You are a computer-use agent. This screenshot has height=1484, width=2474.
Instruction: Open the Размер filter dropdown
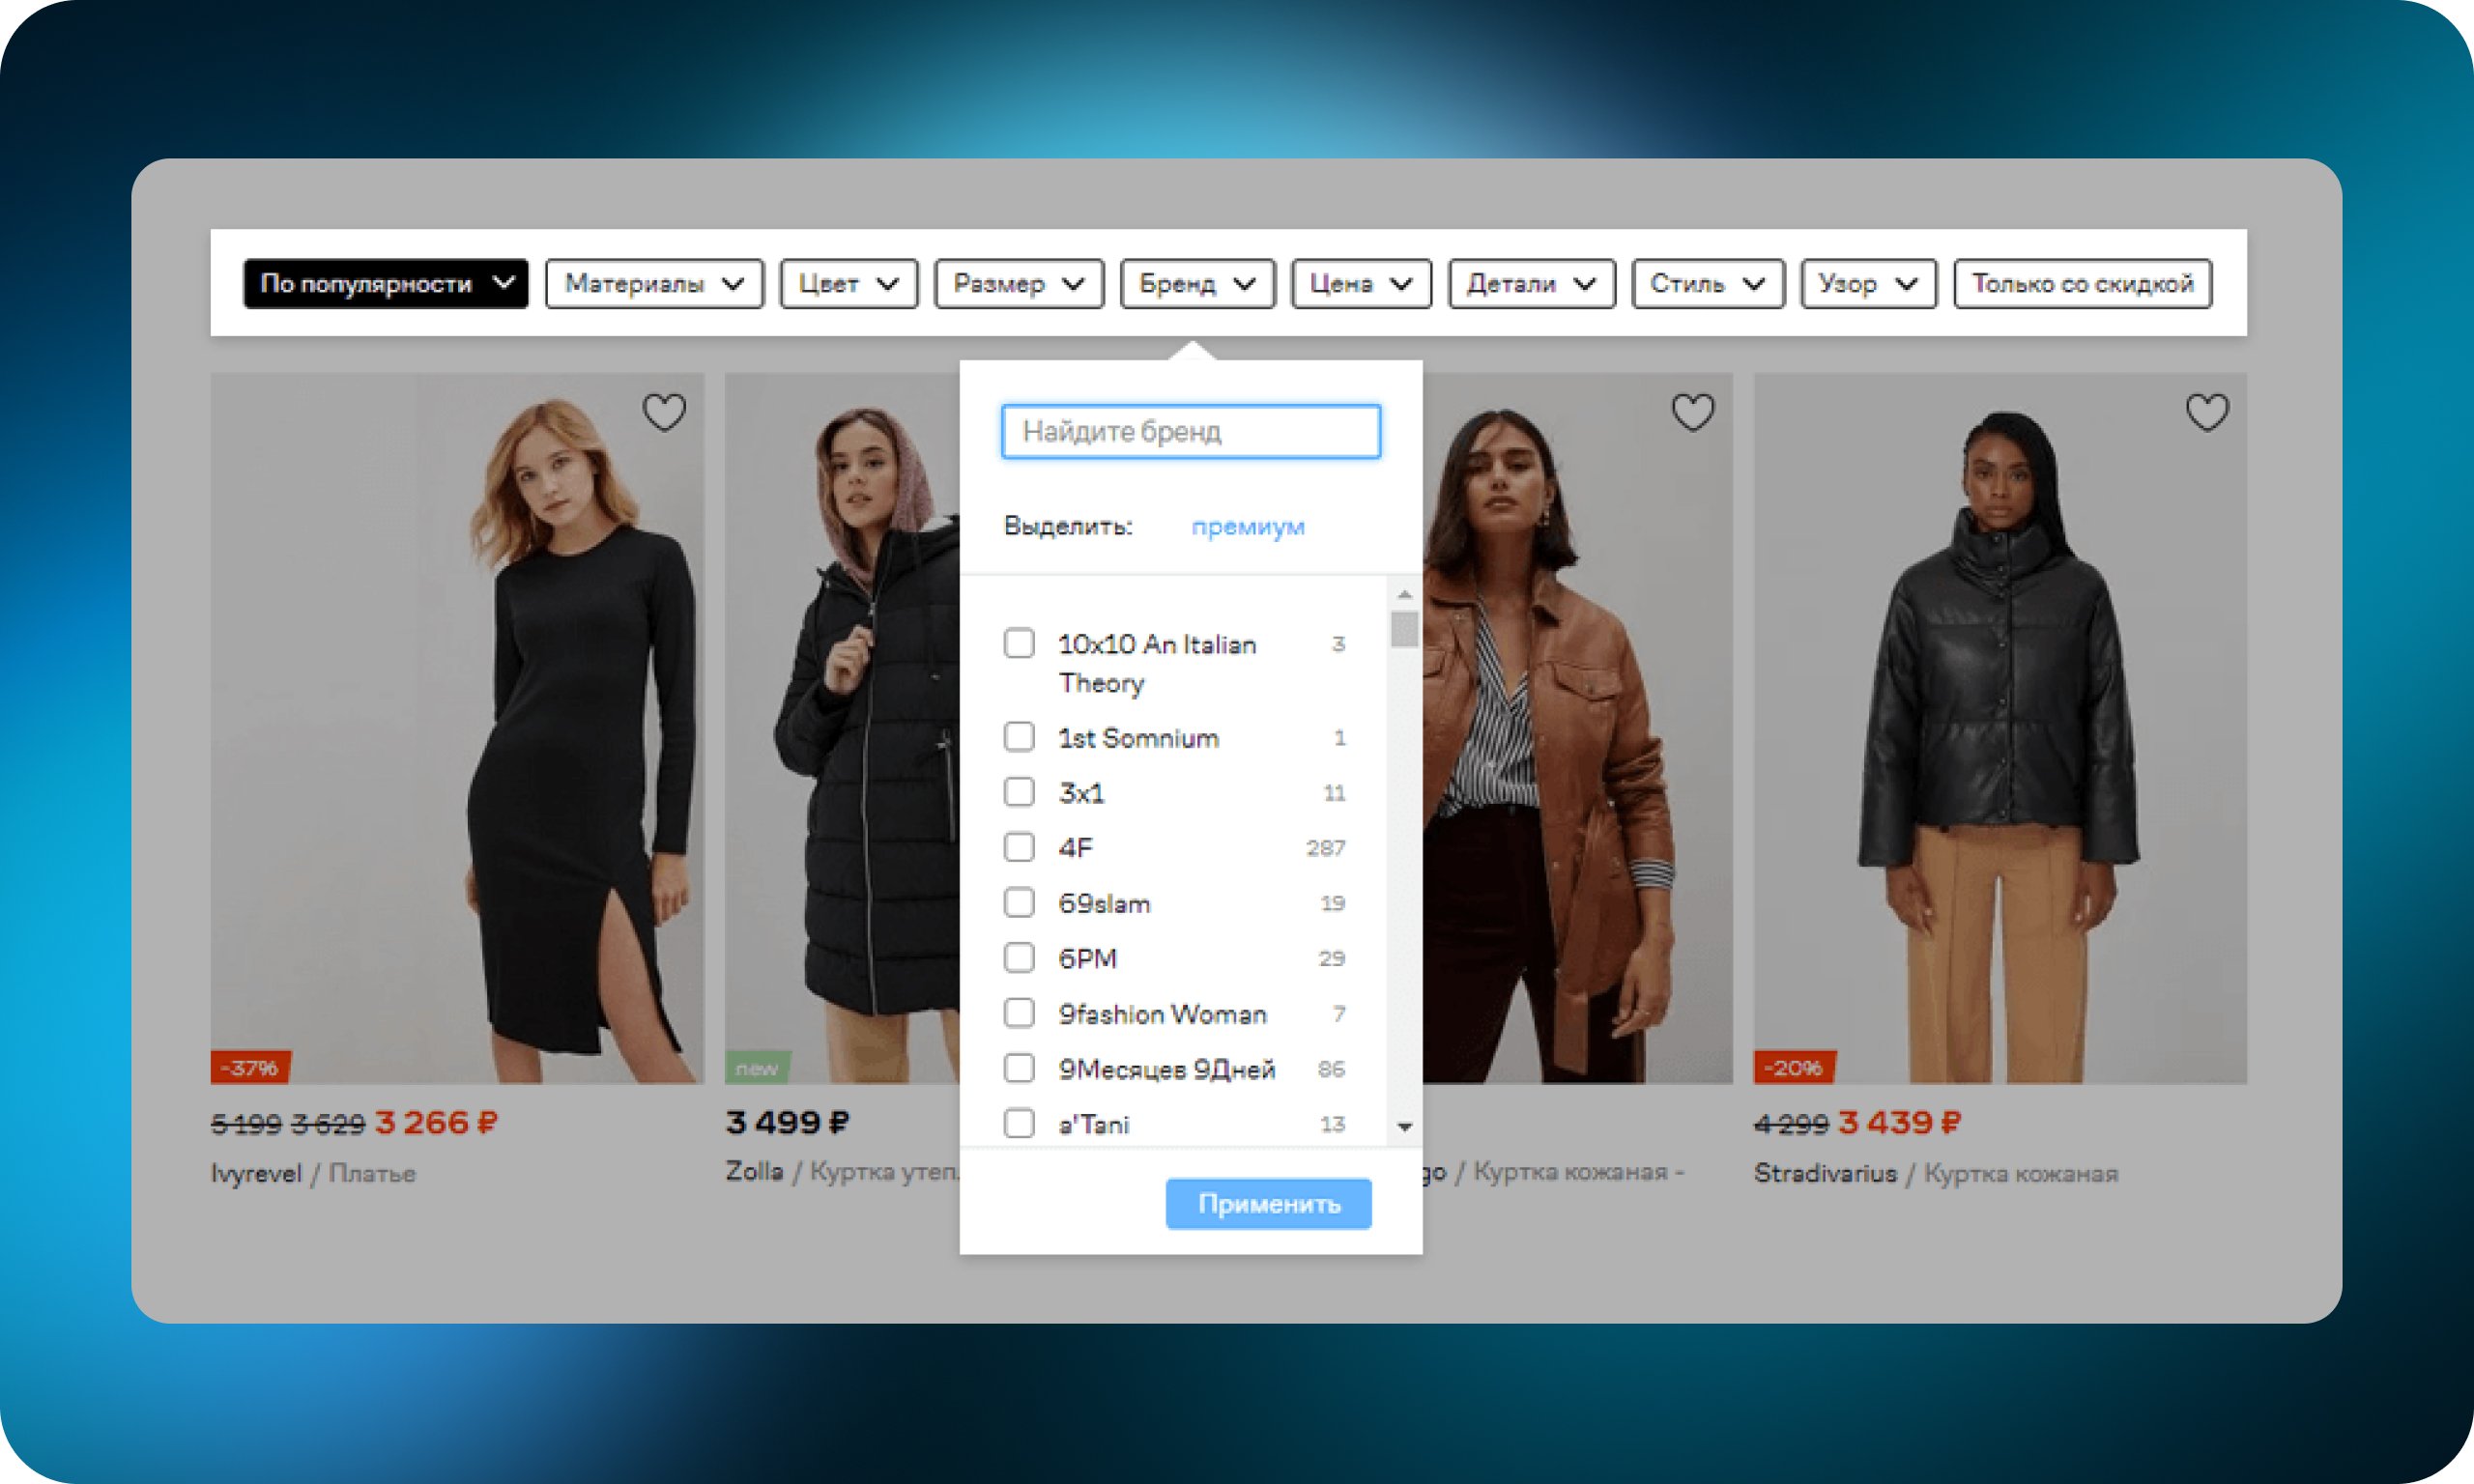click(x=1018, y=284)
